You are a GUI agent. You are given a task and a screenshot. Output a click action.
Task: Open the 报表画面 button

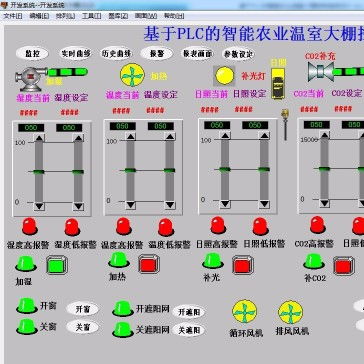click(x=197, y=53)
